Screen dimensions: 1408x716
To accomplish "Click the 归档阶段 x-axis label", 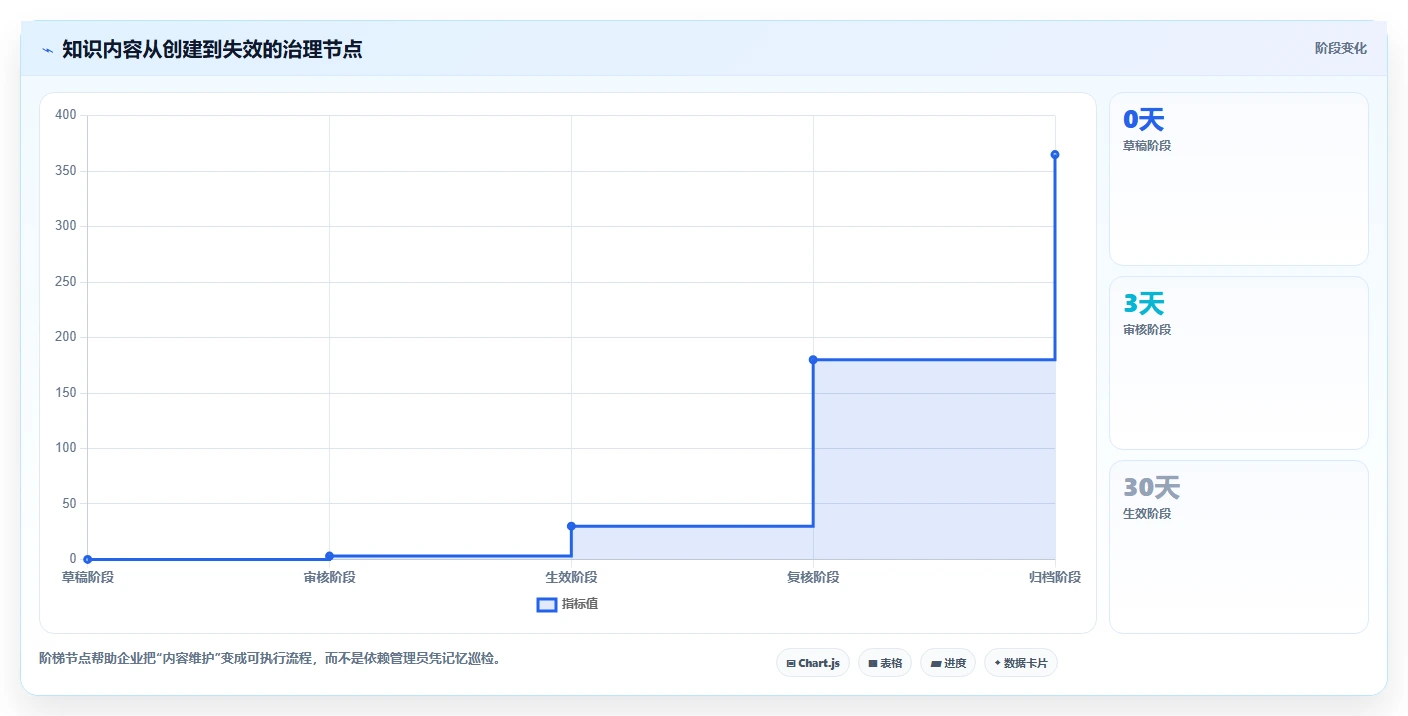I will coord(1055,577).
